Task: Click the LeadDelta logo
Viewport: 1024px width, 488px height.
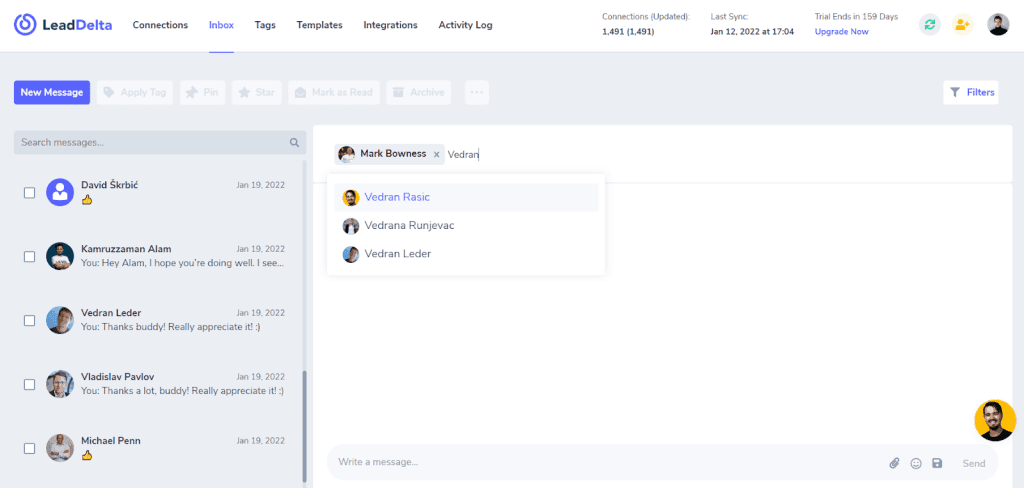Action: [63, 25]
